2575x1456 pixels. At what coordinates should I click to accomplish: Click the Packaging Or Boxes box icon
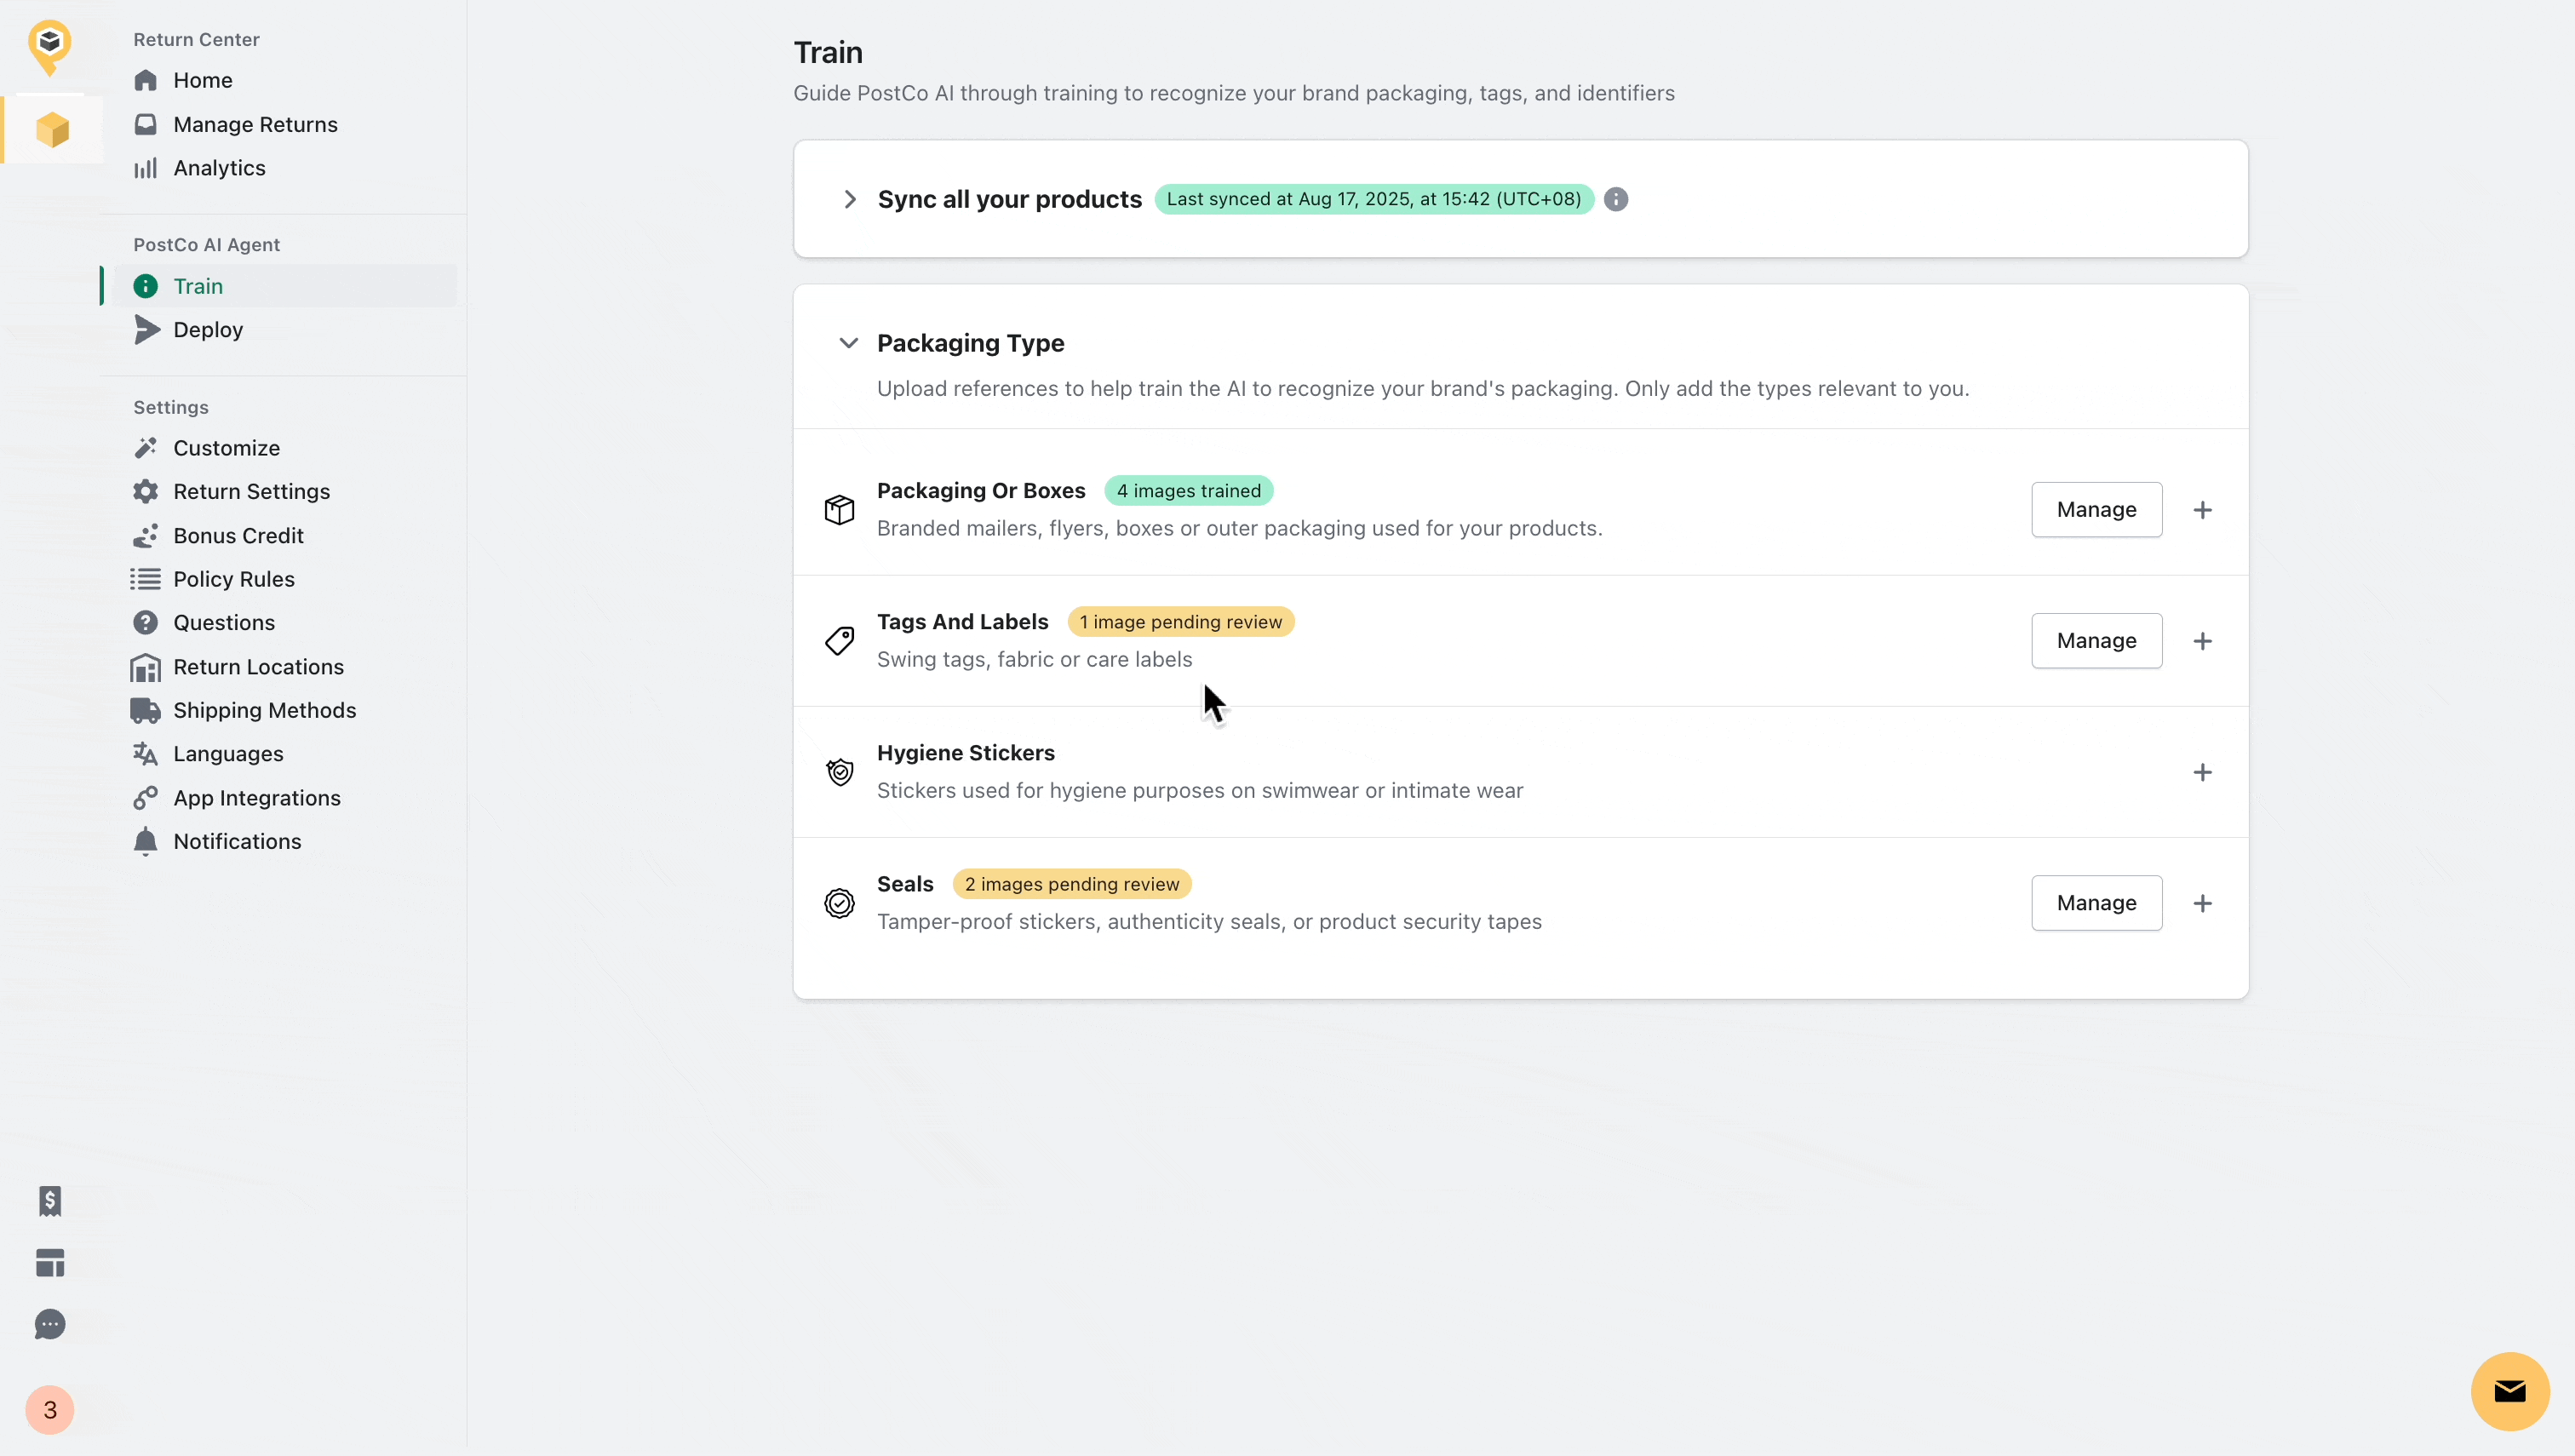coord(840,510)
